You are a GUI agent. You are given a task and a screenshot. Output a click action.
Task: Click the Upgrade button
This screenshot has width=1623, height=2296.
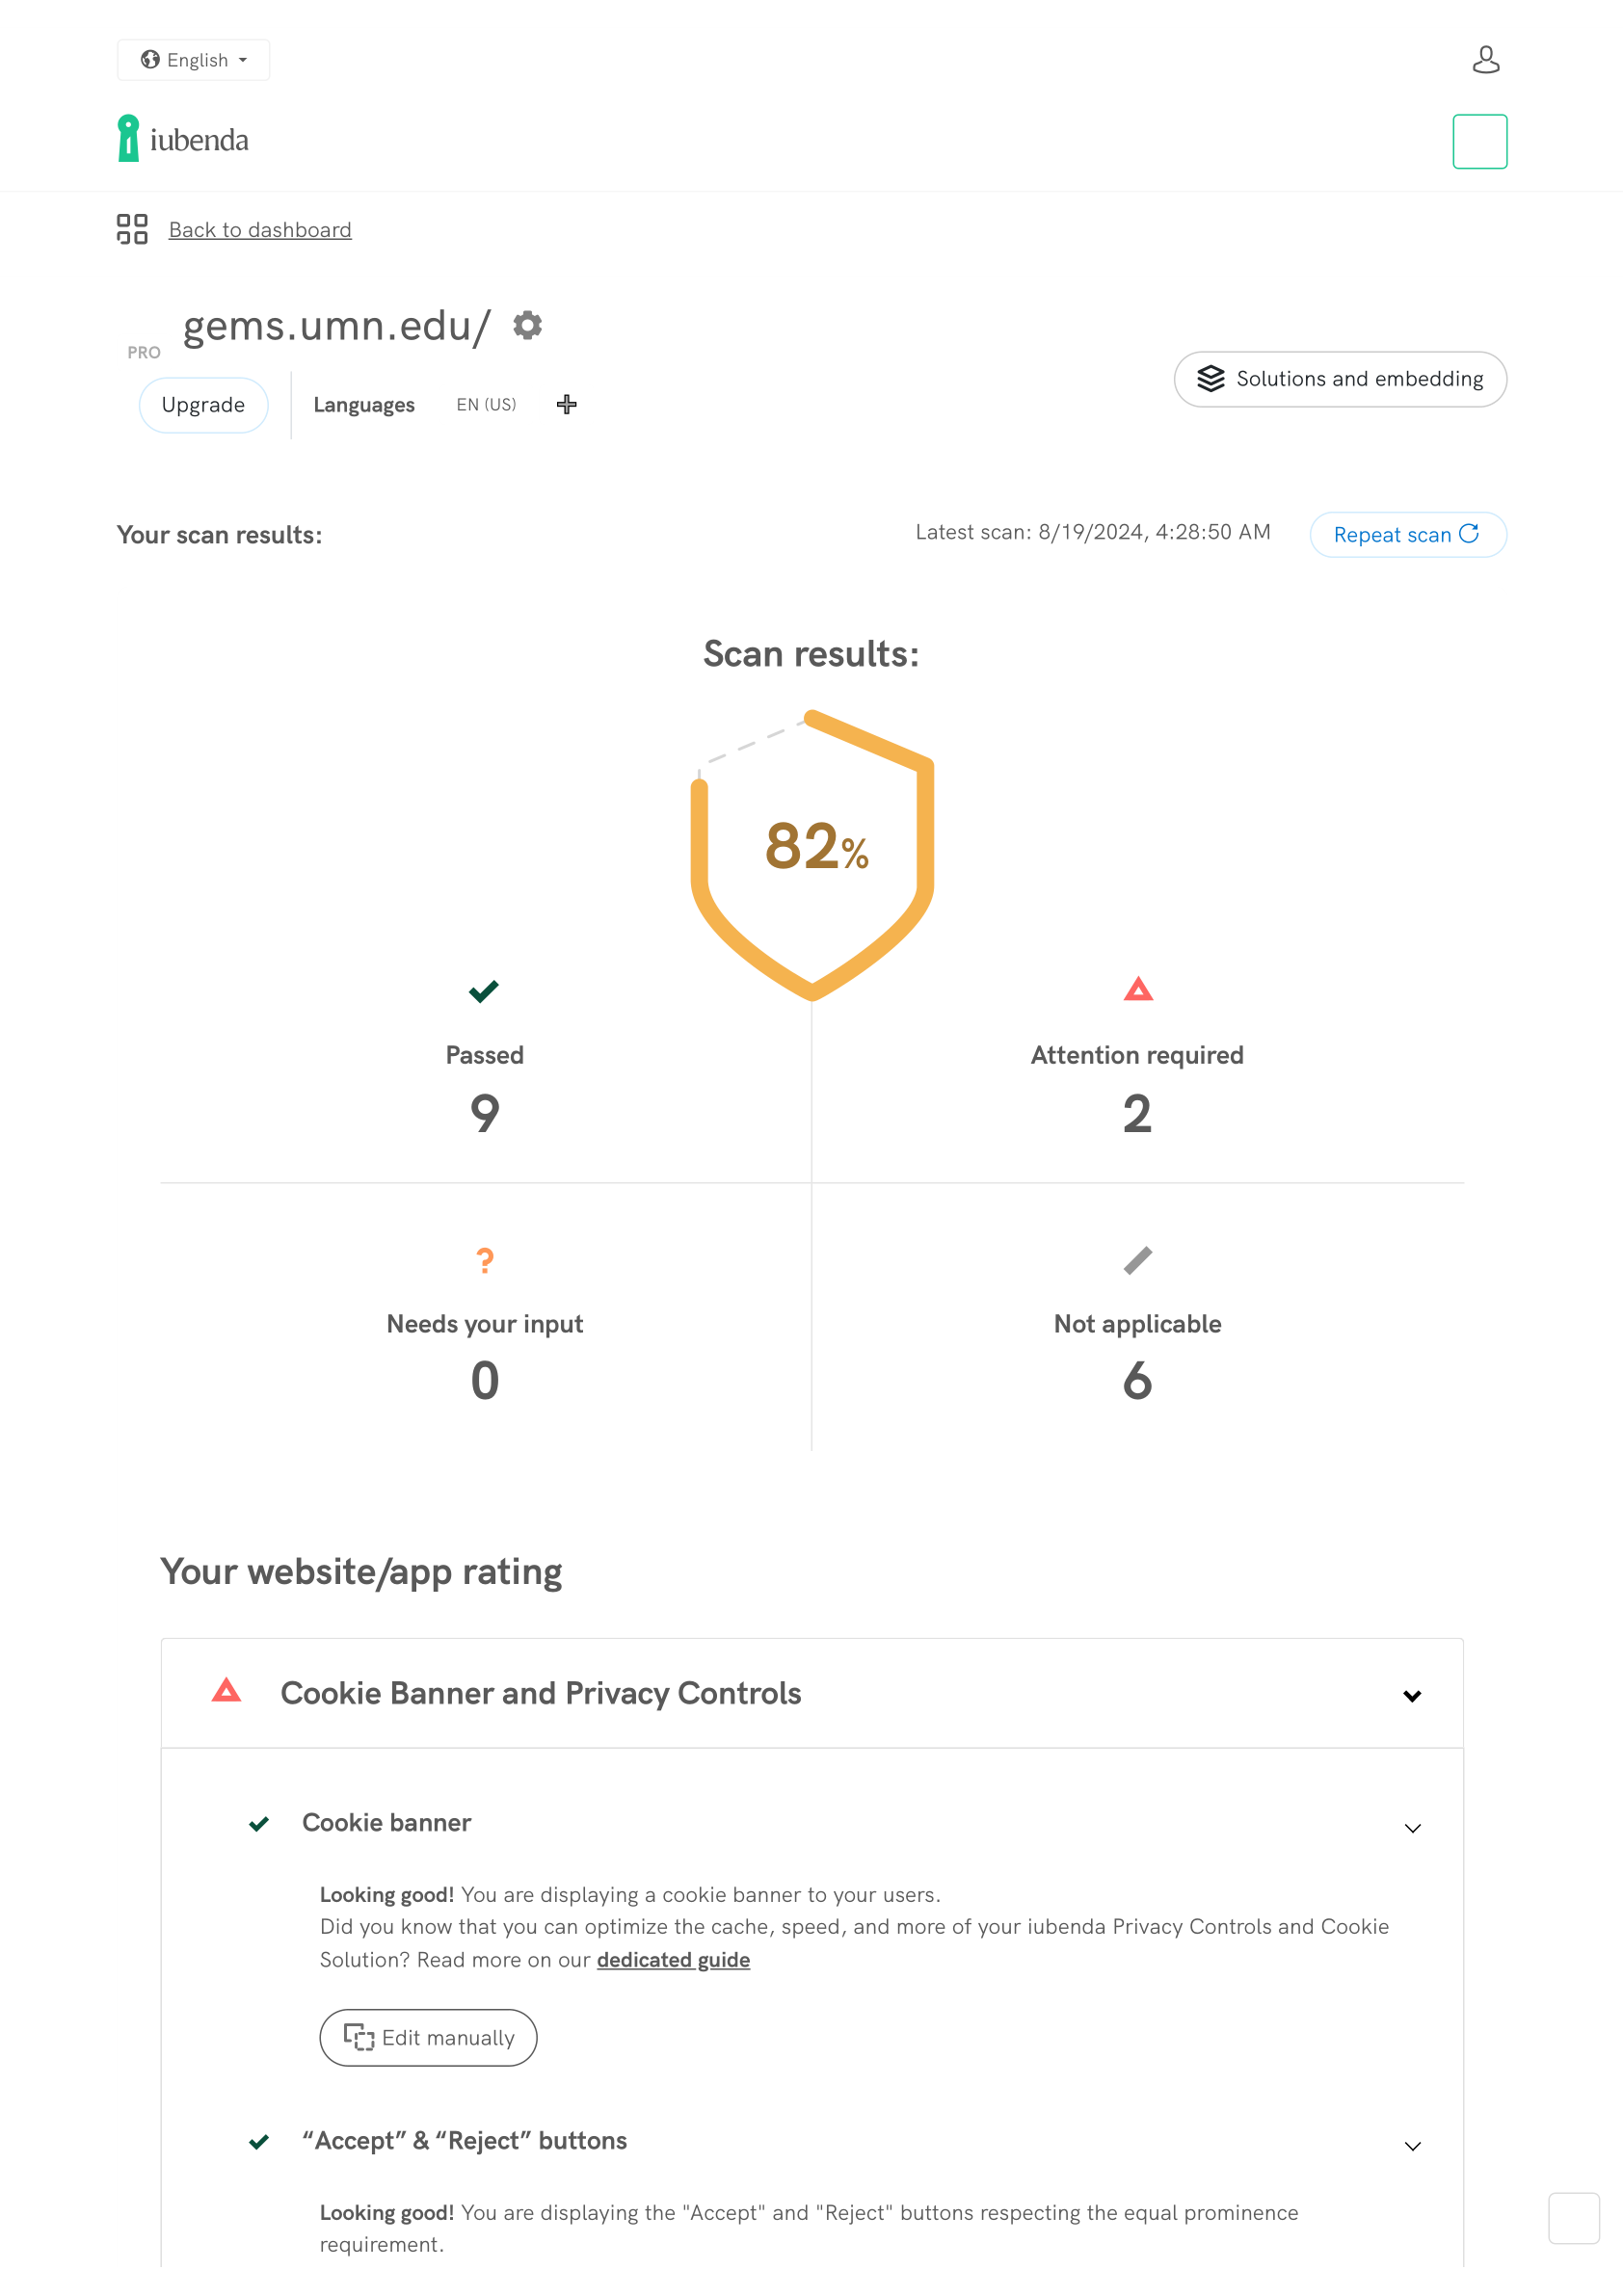tap(203, 404)
